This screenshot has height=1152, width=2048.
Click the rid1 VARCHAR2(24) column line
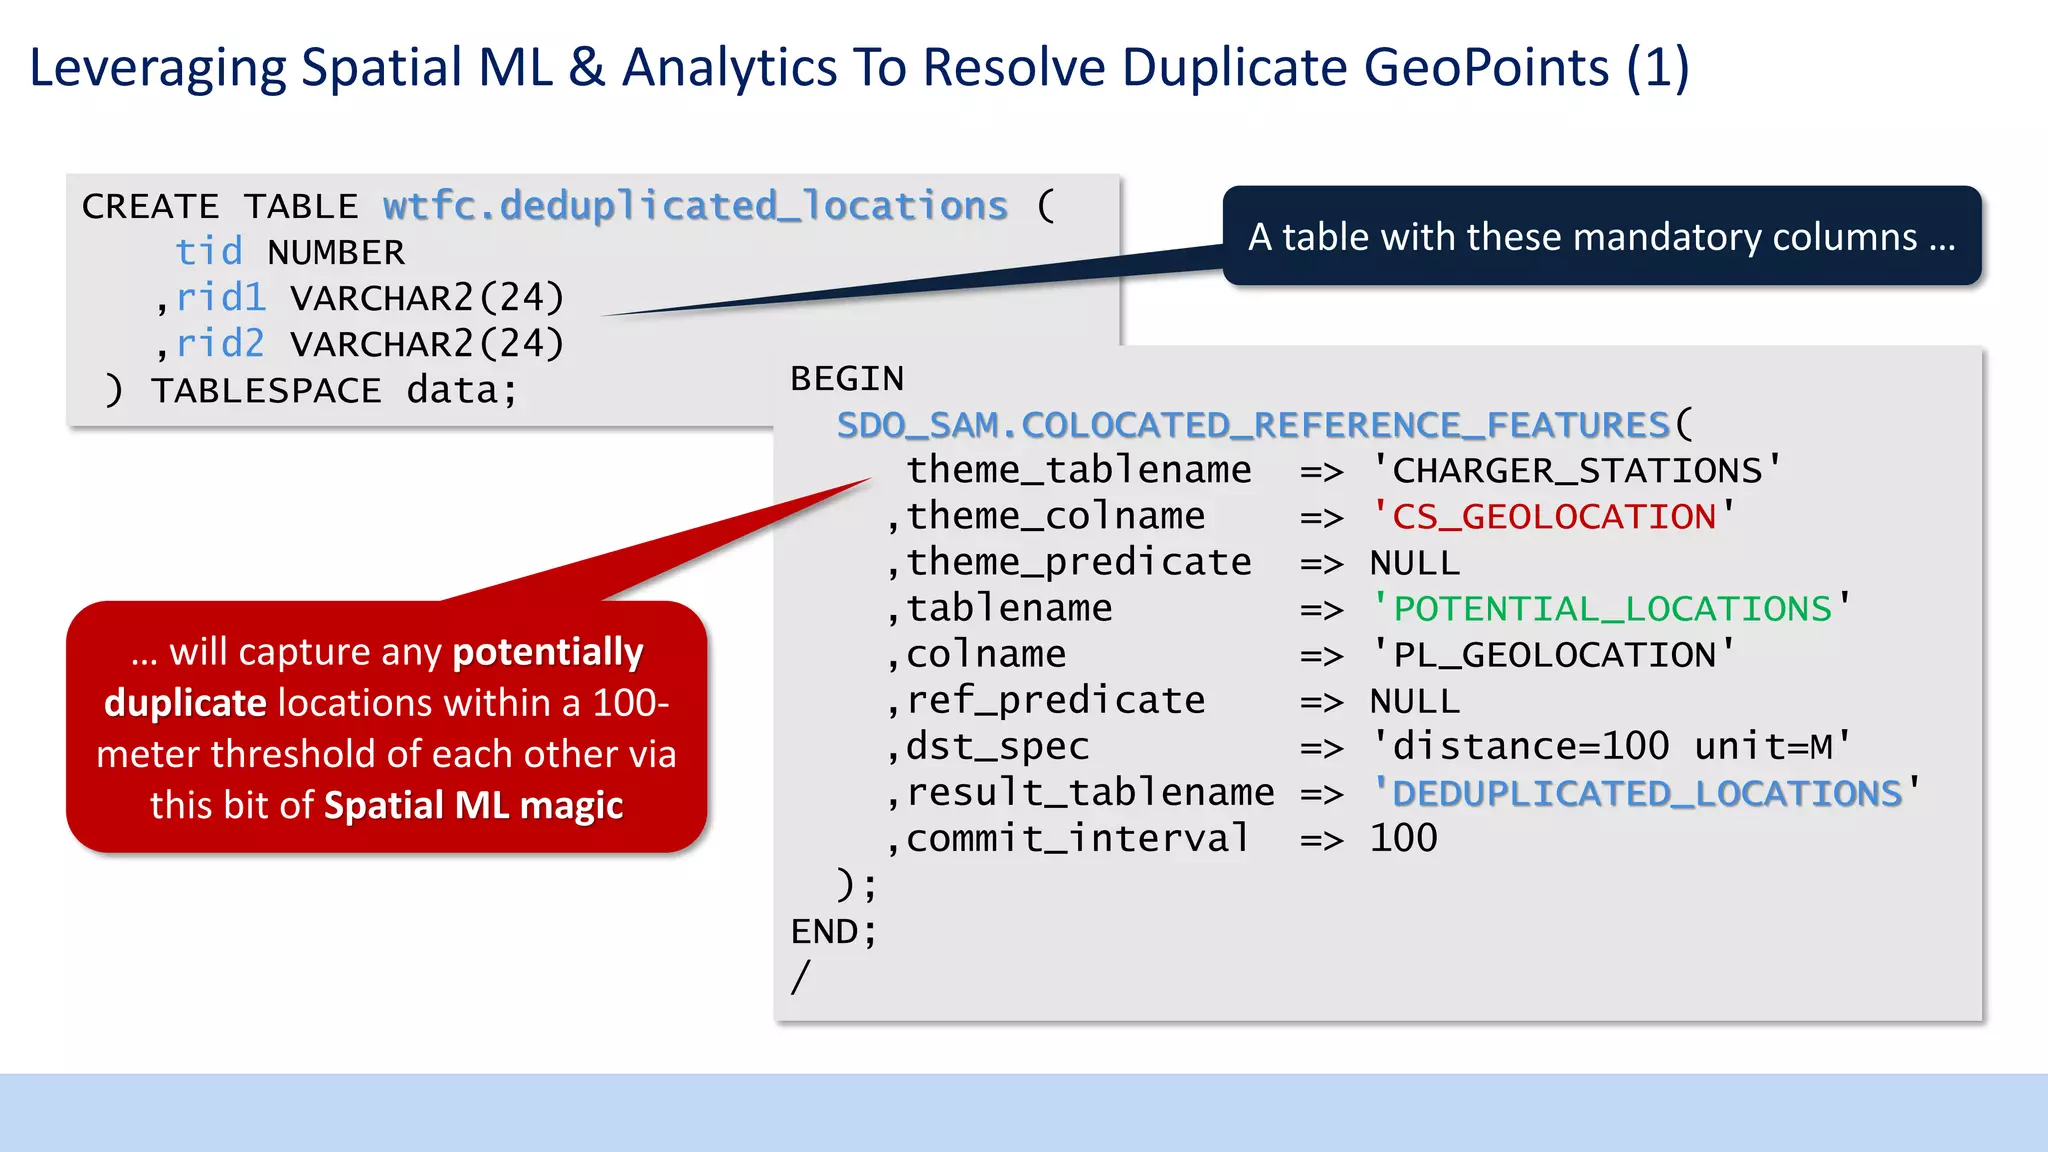(x=360, y=298)
